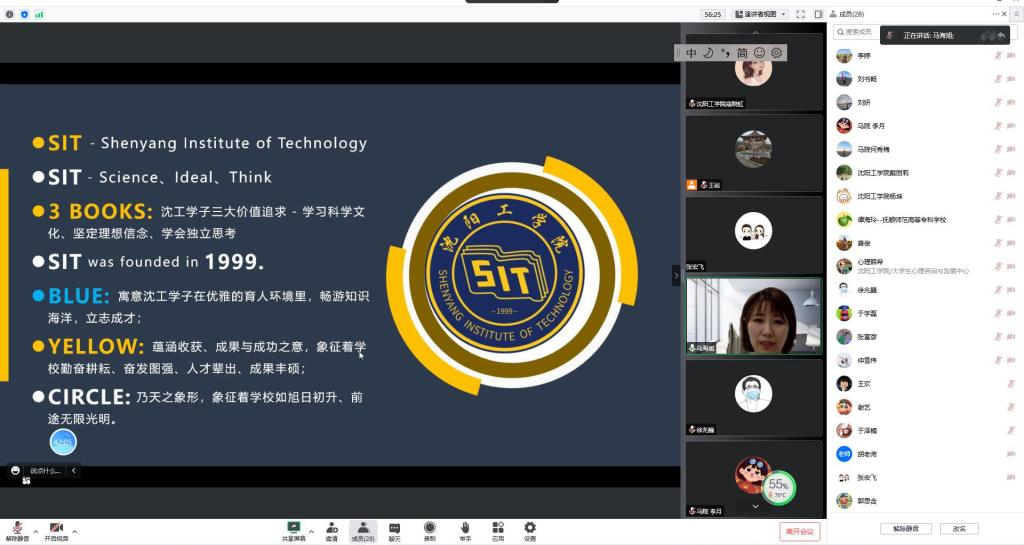Open the speaker view layout dropdown
Screen dimensions: 1024x545
pos(761,14)
